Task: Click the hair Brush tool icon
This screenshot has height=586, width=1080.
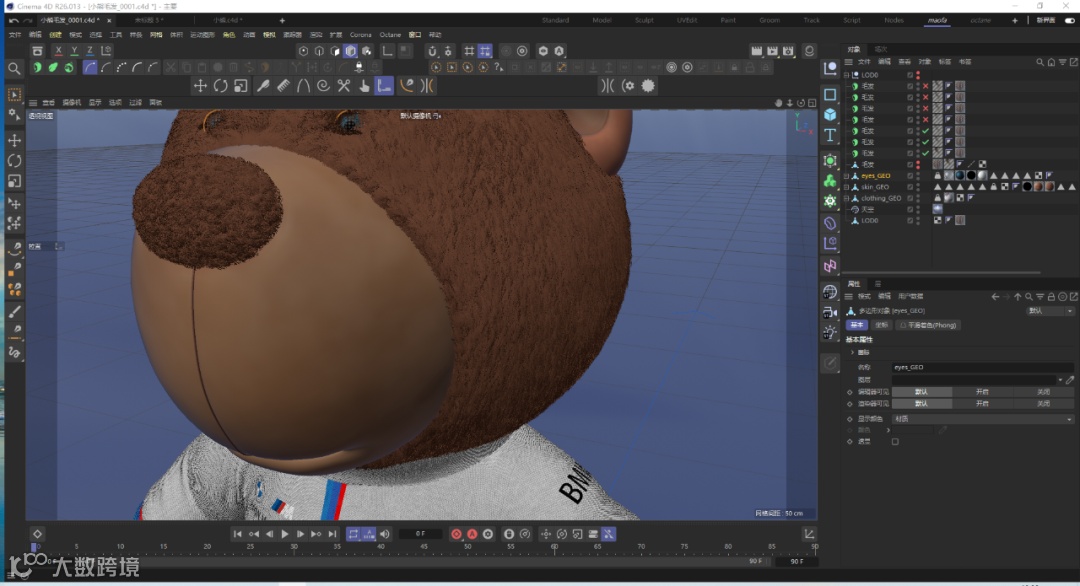Action: [x=263, y=86]
